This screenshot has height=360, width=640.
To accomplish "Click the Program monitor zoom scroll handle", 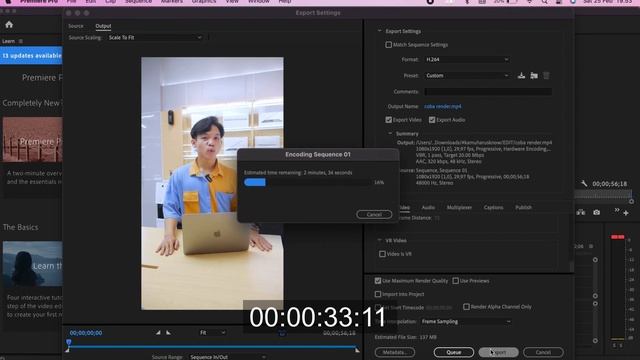I will click(631, 202).
